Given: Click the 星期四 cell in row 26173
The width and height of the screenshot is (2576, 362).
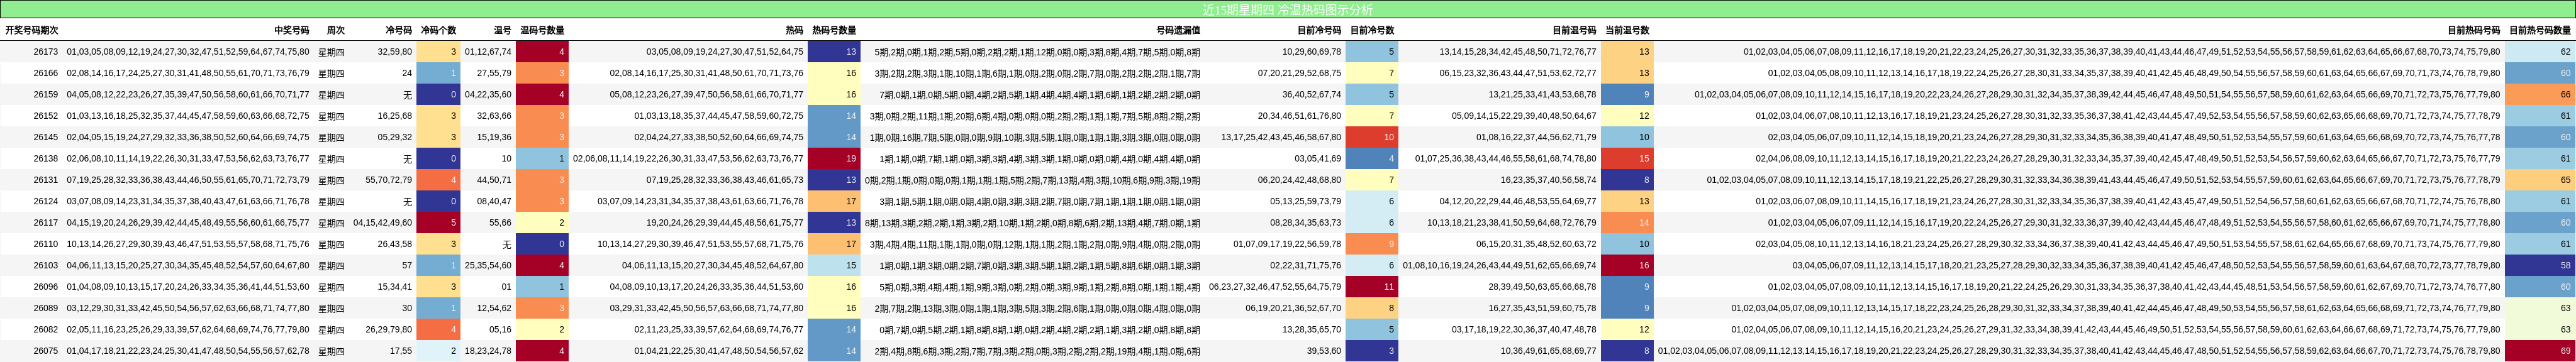Looking at the screenshot, I should tap(331, 52).
